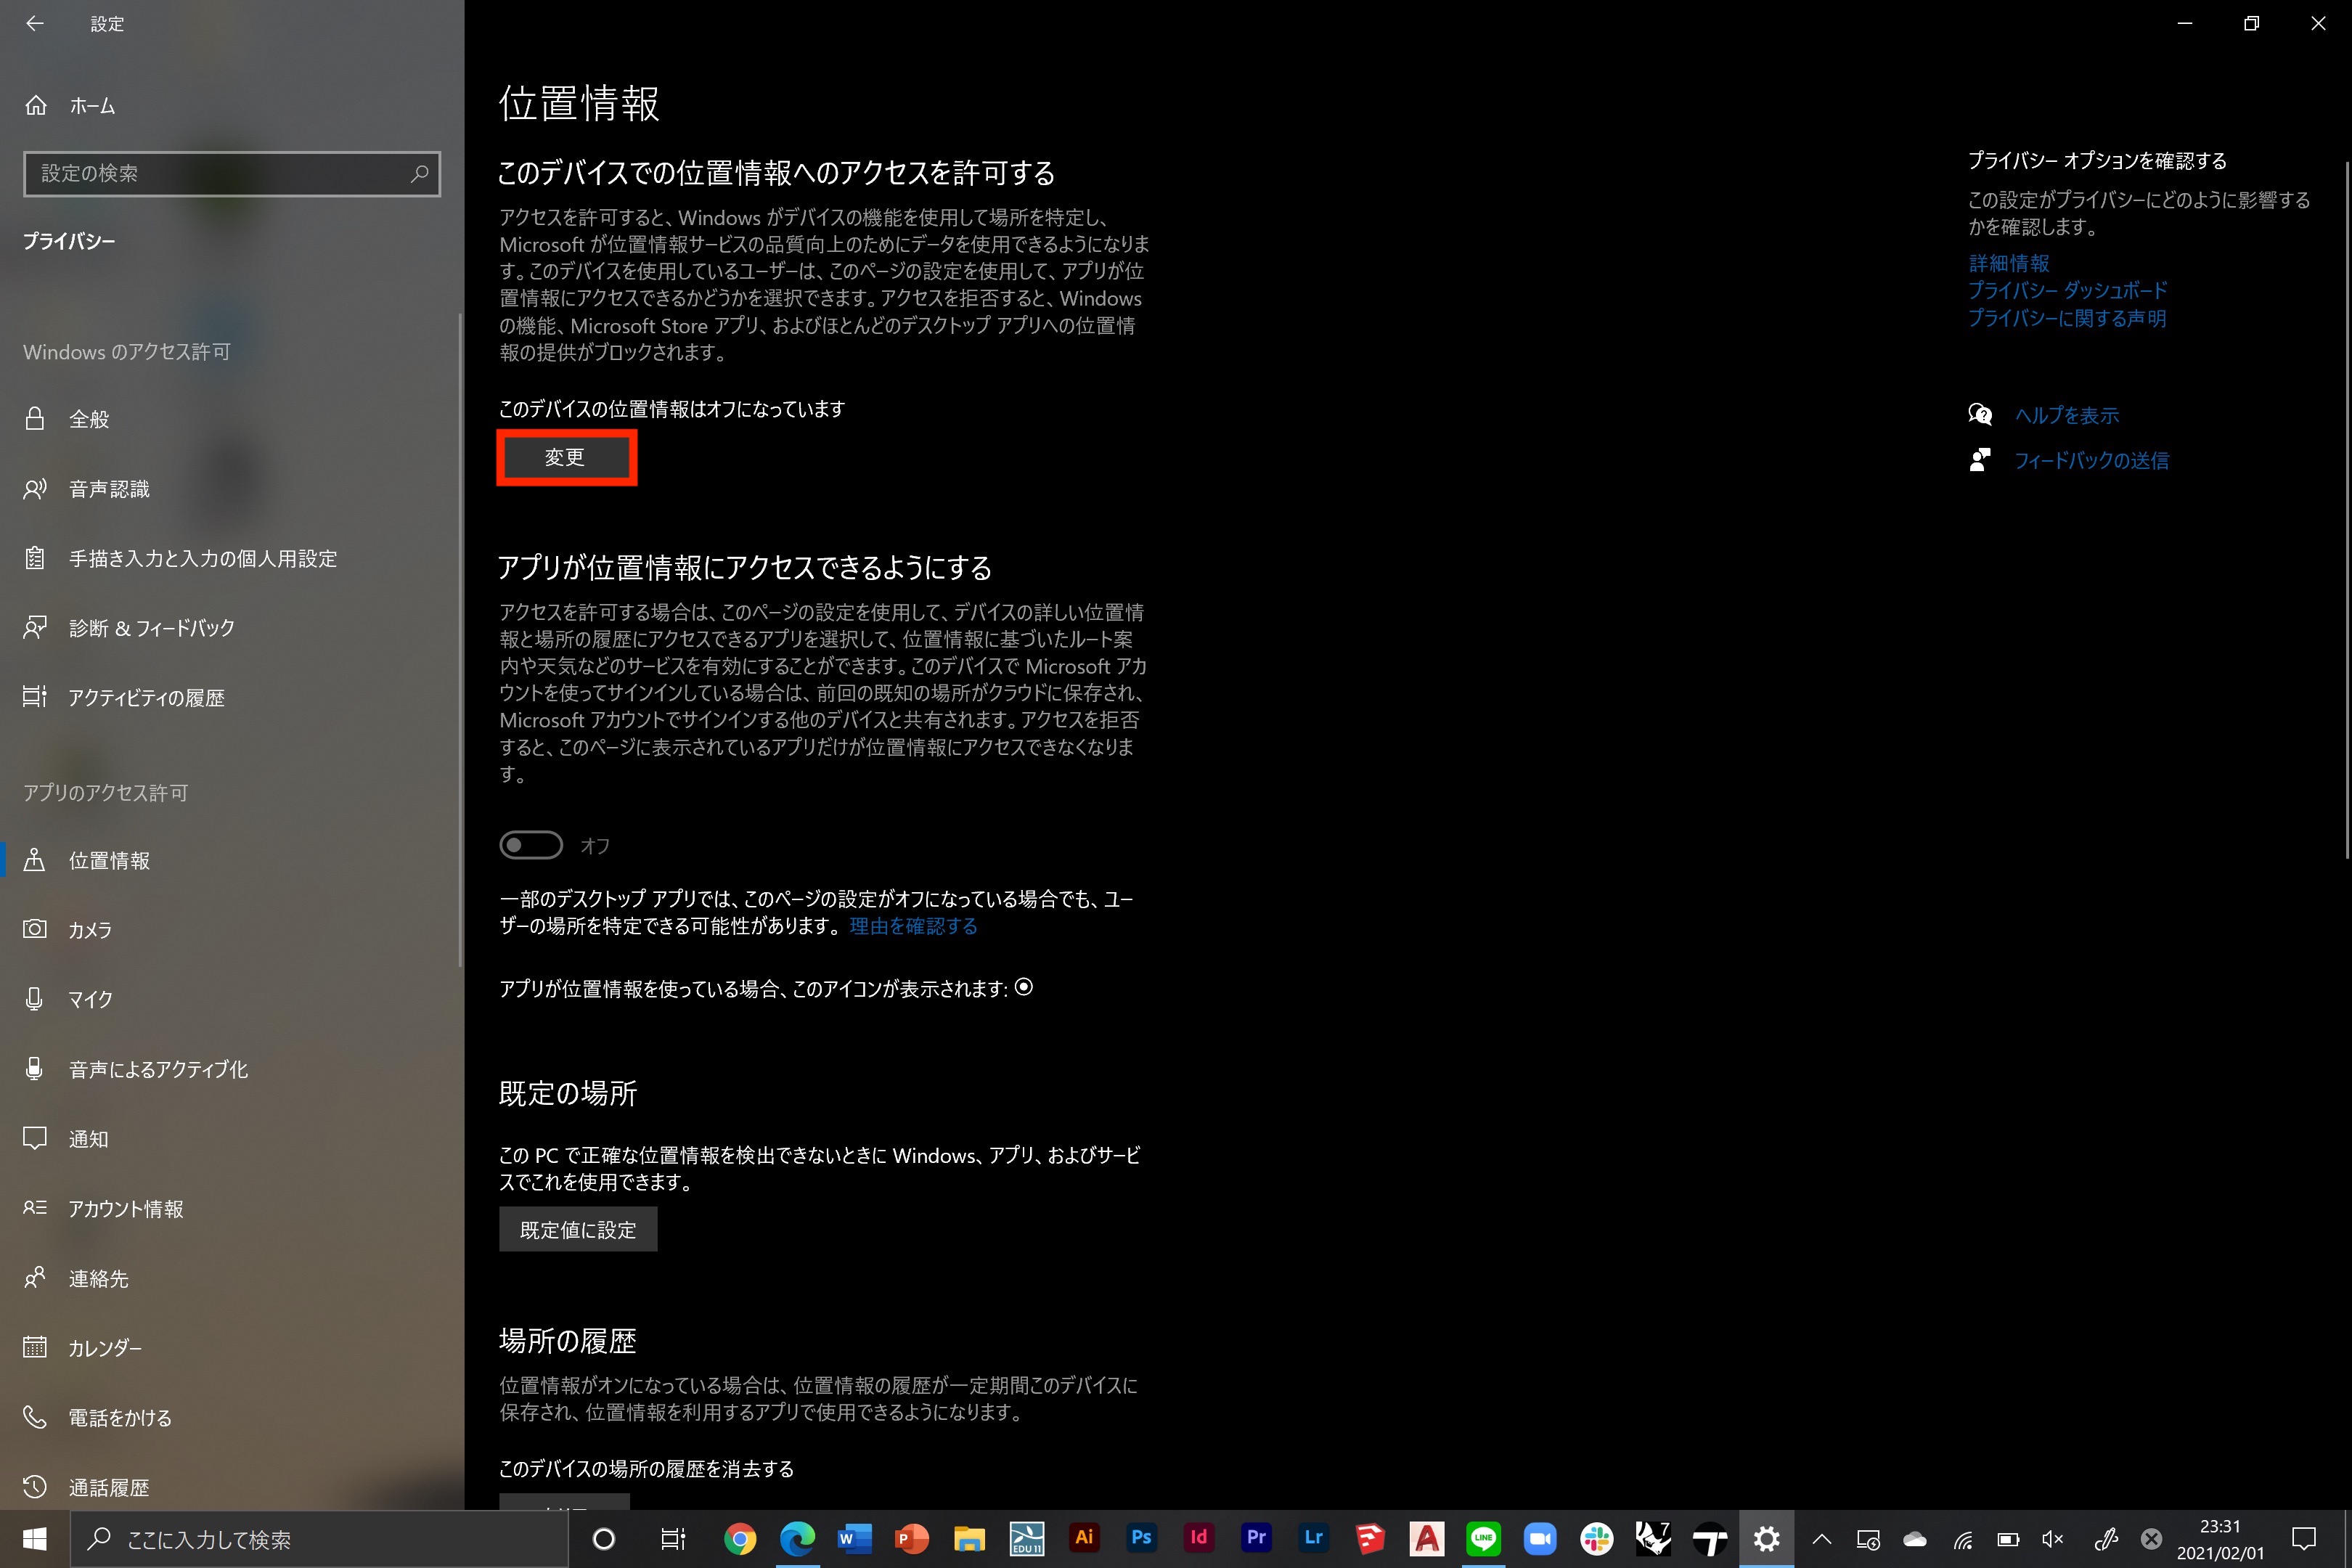The image size is (2352, 1568).
Task: Open Photoshop from the taskbar
Action: coord(1141,1538)
